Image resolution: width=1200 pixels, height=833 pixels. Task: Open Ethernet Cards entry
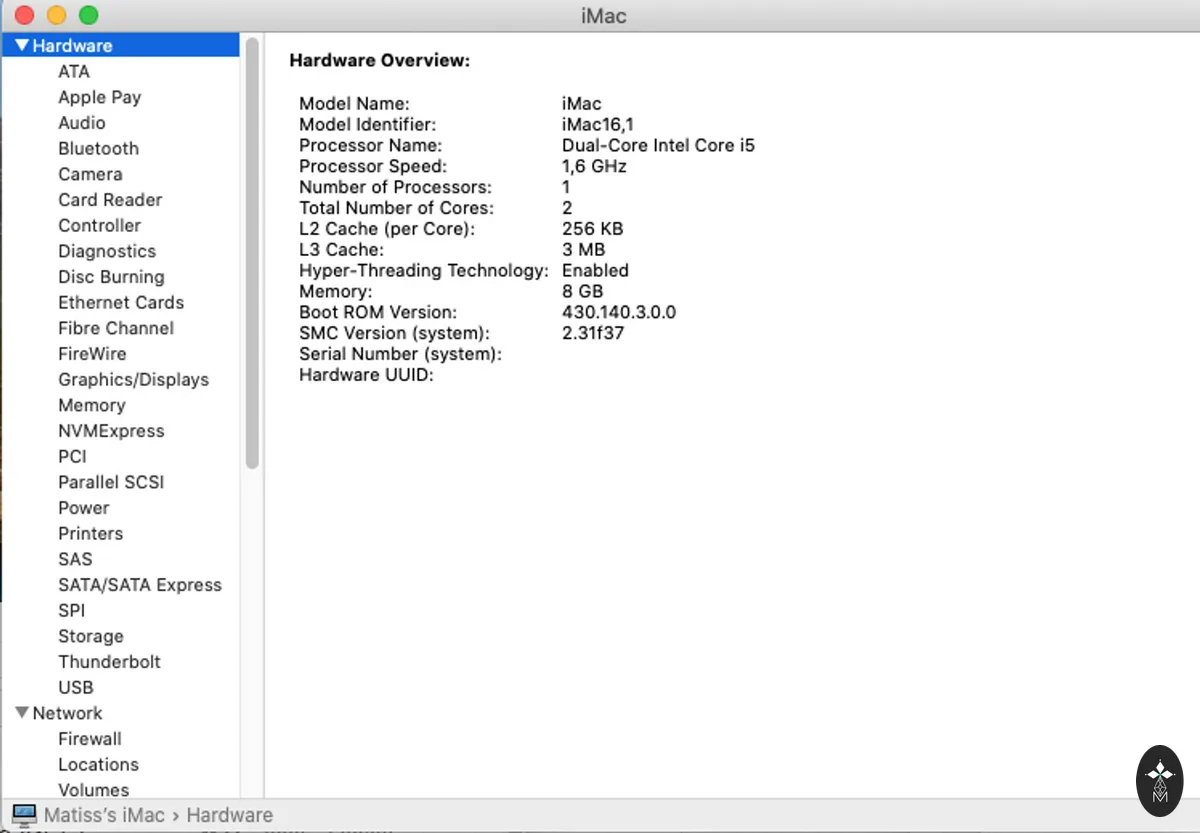pyautogui.click(x=121, y=302)
